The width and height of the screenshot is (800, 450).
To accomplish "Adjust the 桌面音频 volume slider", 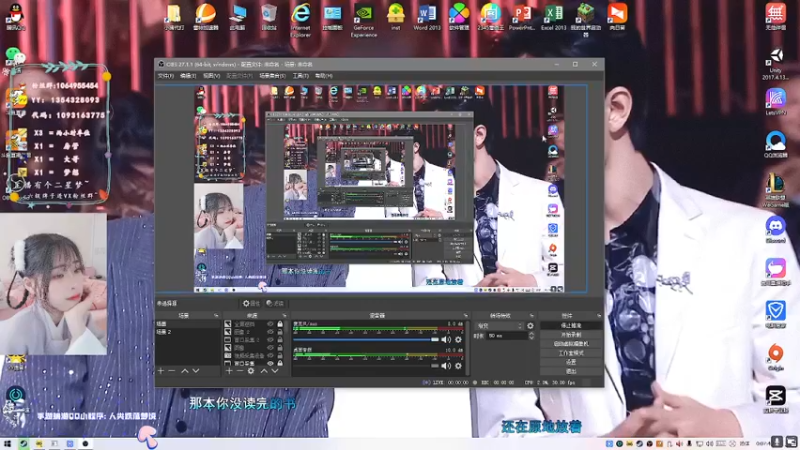I will (365, 366).
